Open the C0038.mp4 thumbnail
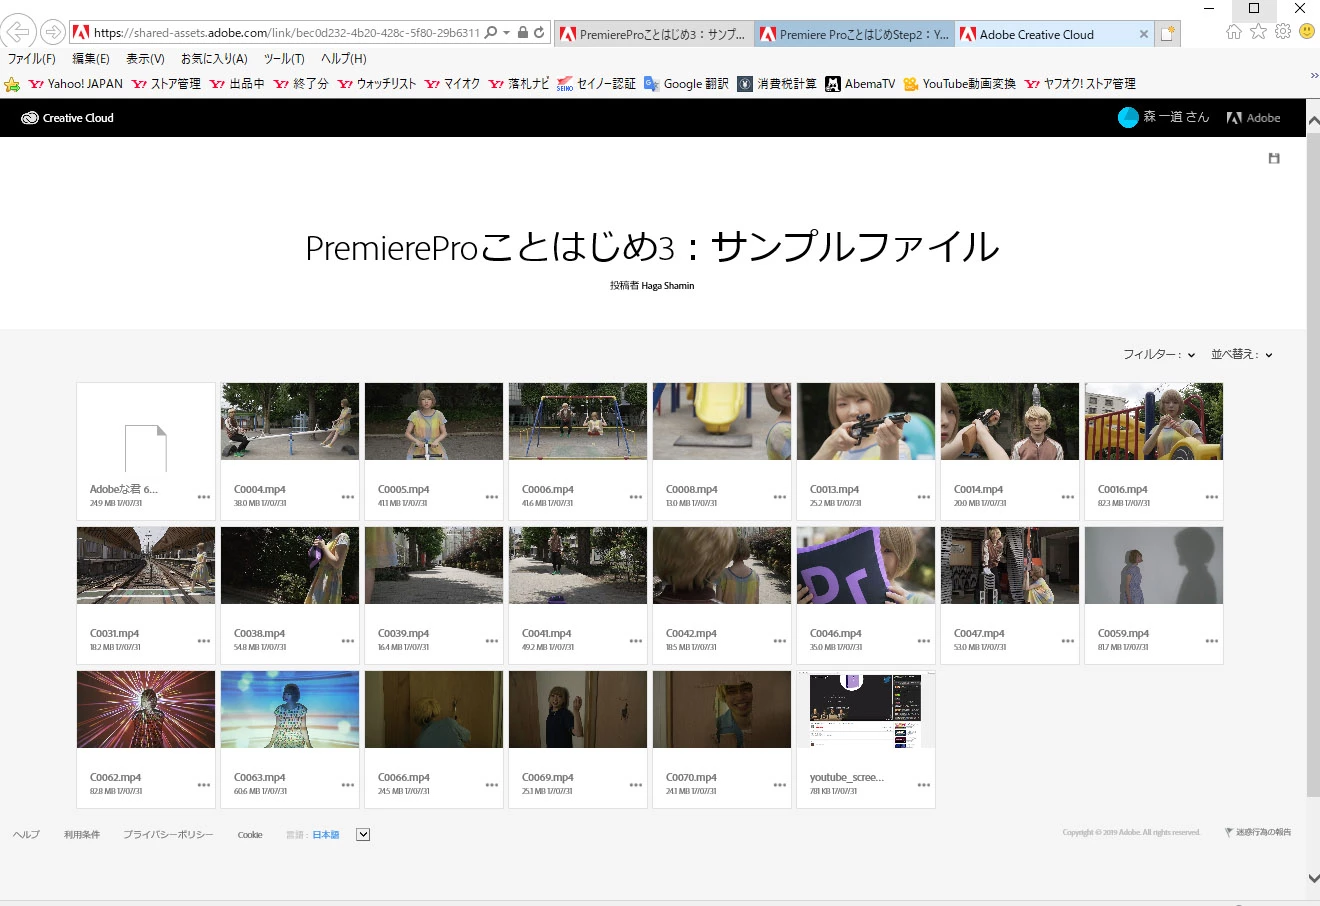 [290, 565]
